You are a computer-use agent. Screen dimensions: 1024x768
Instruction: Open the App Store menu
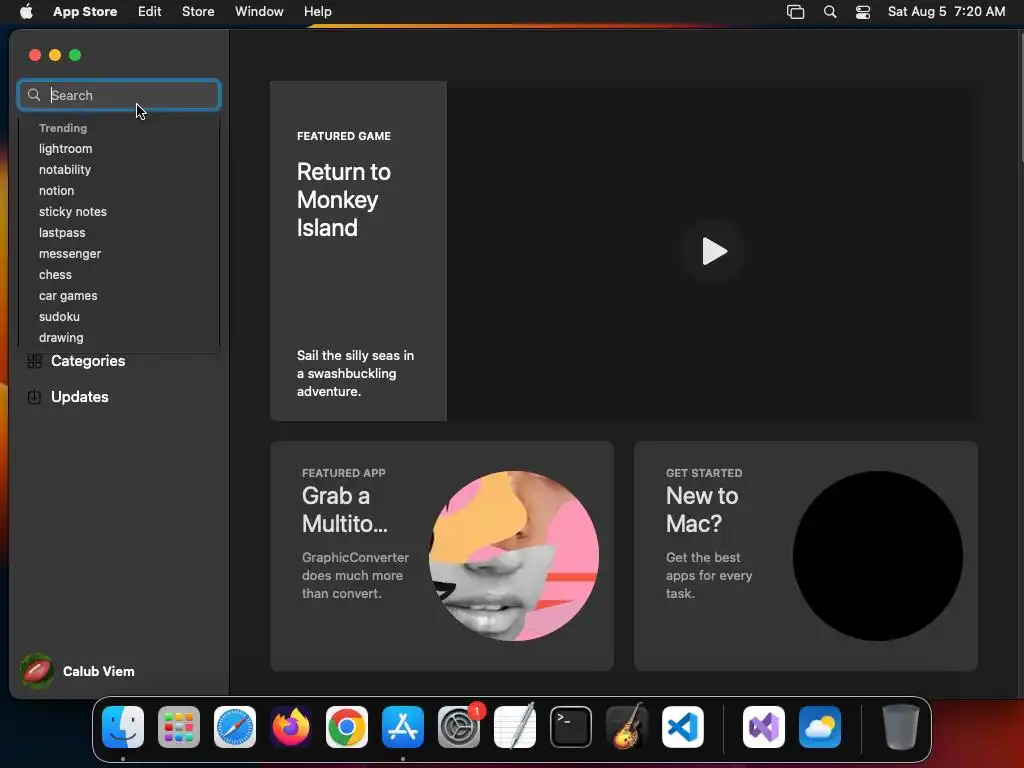pos(85,11)
